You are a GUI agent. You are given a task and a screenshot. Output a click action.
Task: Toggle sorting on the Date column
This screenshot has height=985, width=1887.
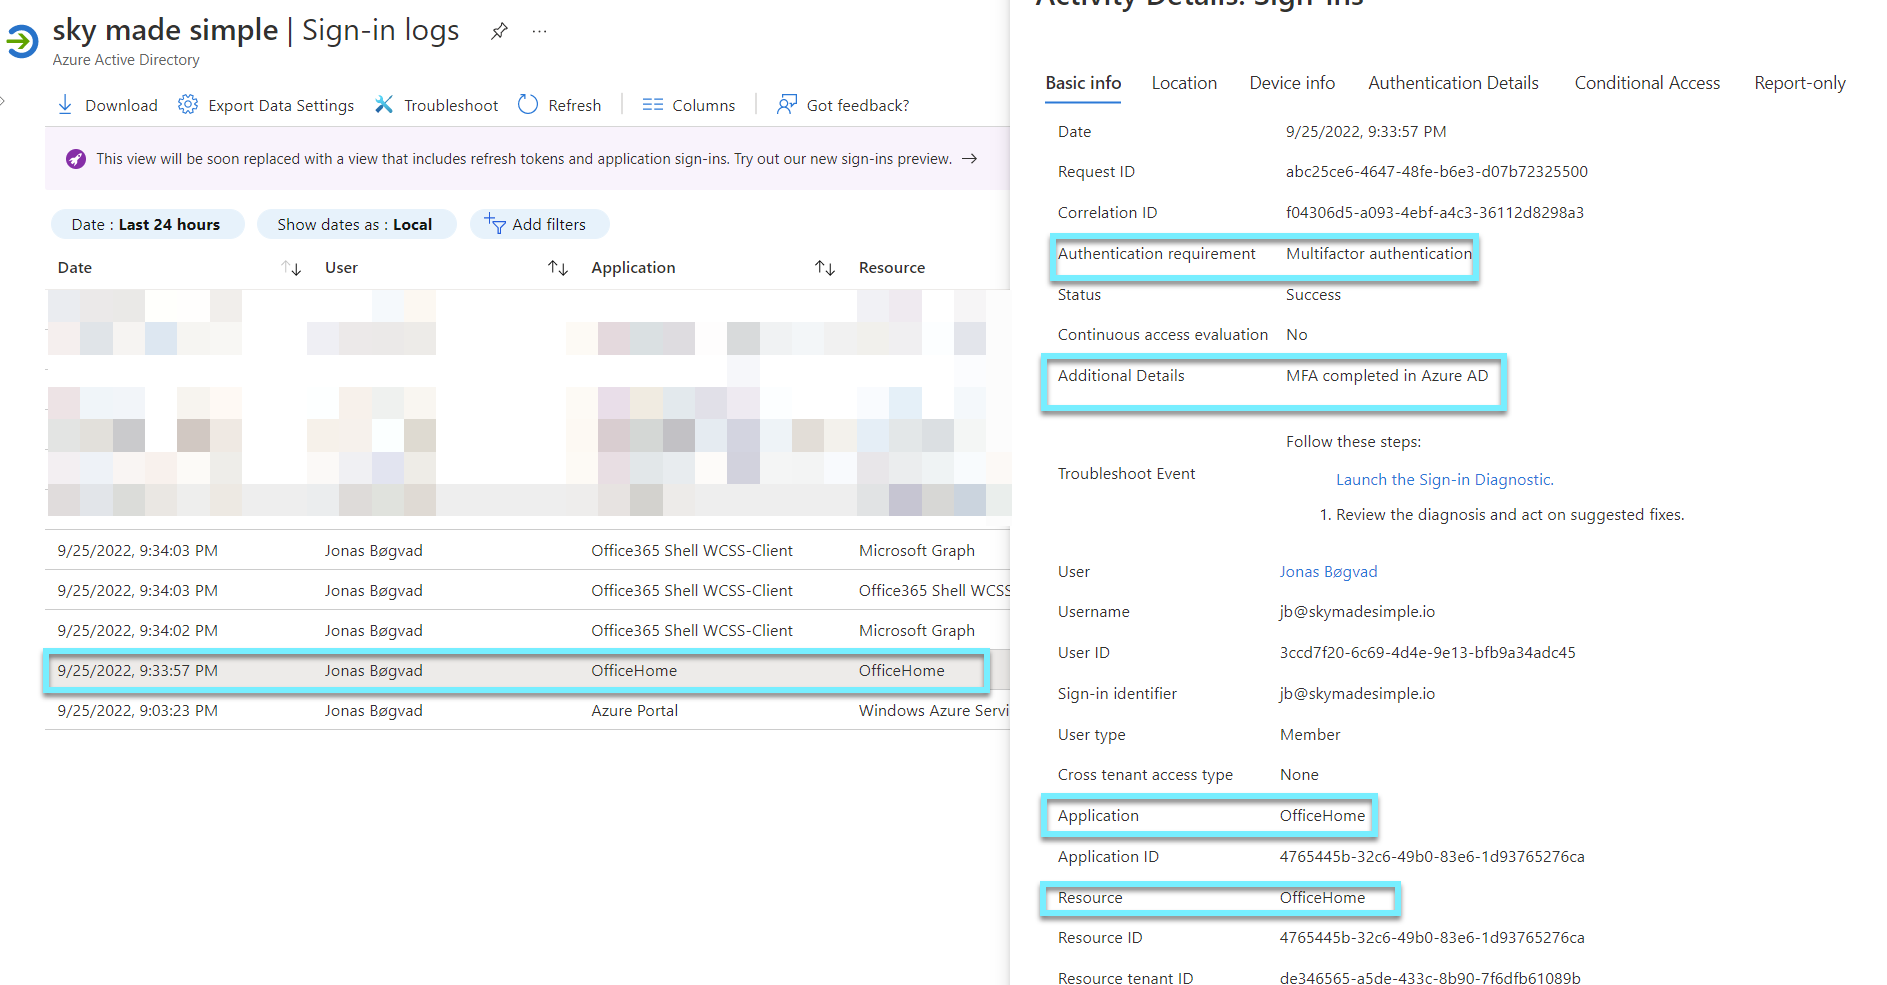coord(291,267)
